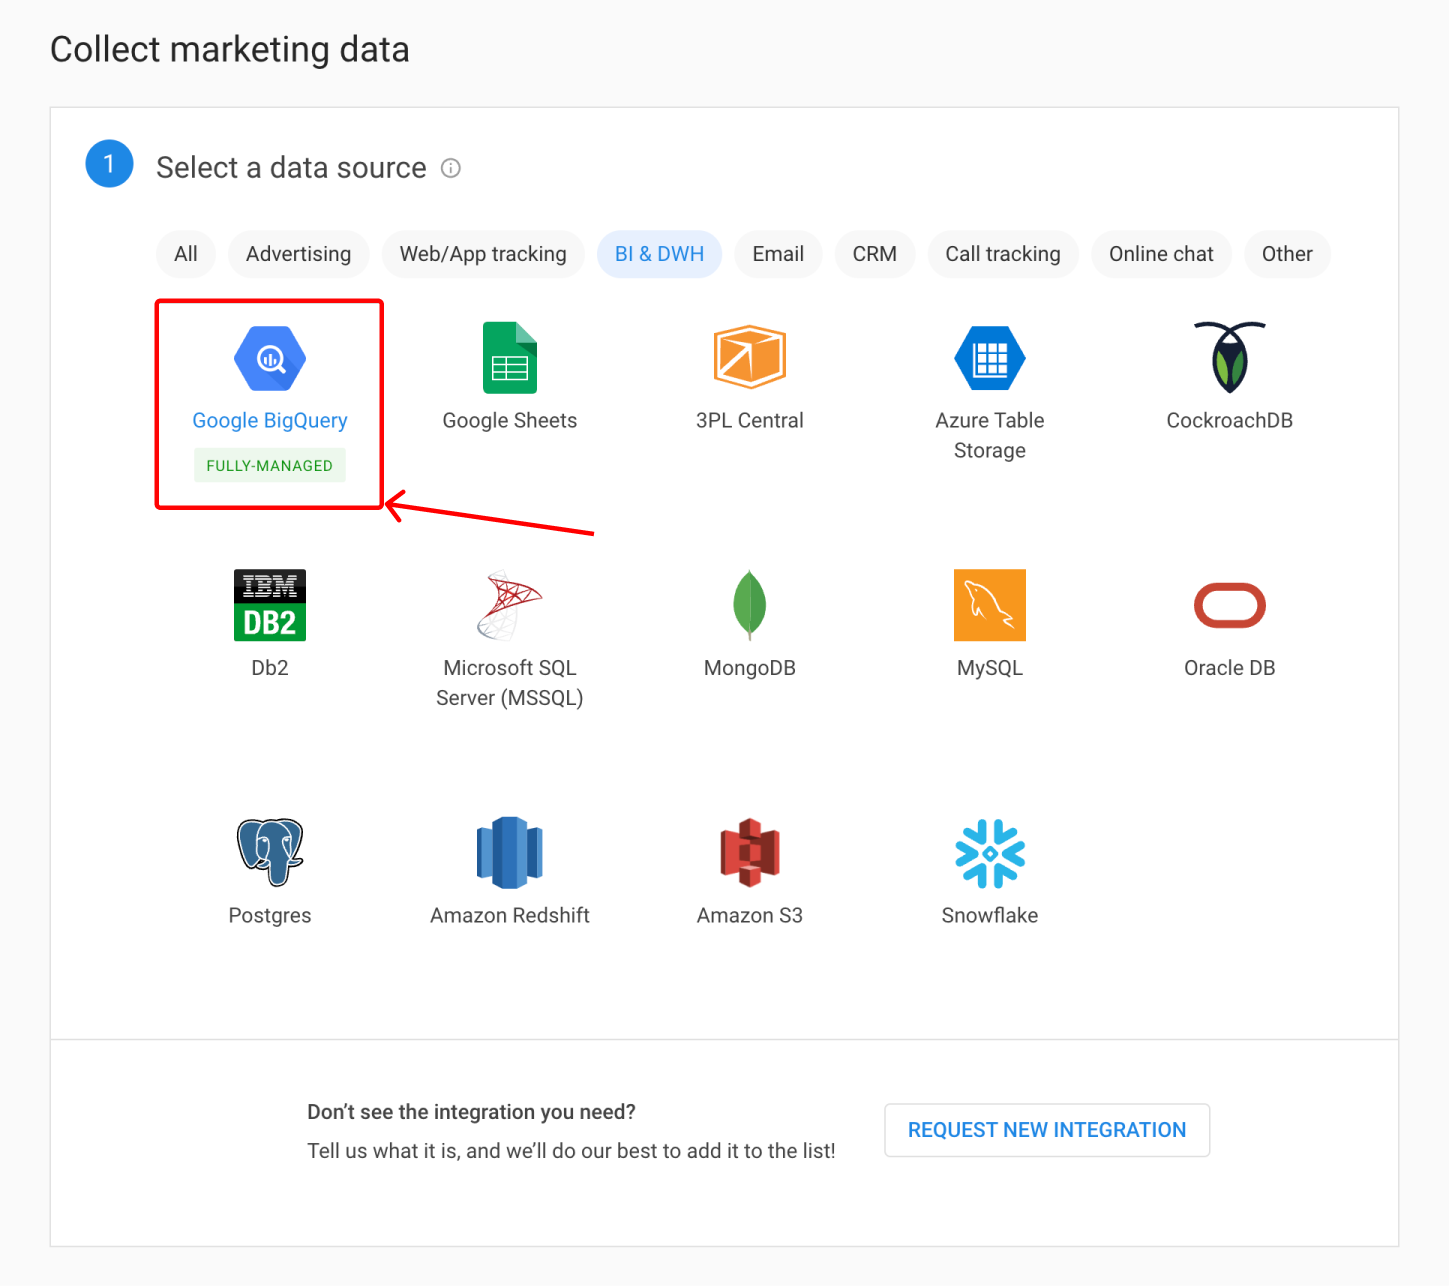Viewport: 1449px width, 1286px height.
Task: Choose the CockroachDB icon
Action: coord(1230,357)
